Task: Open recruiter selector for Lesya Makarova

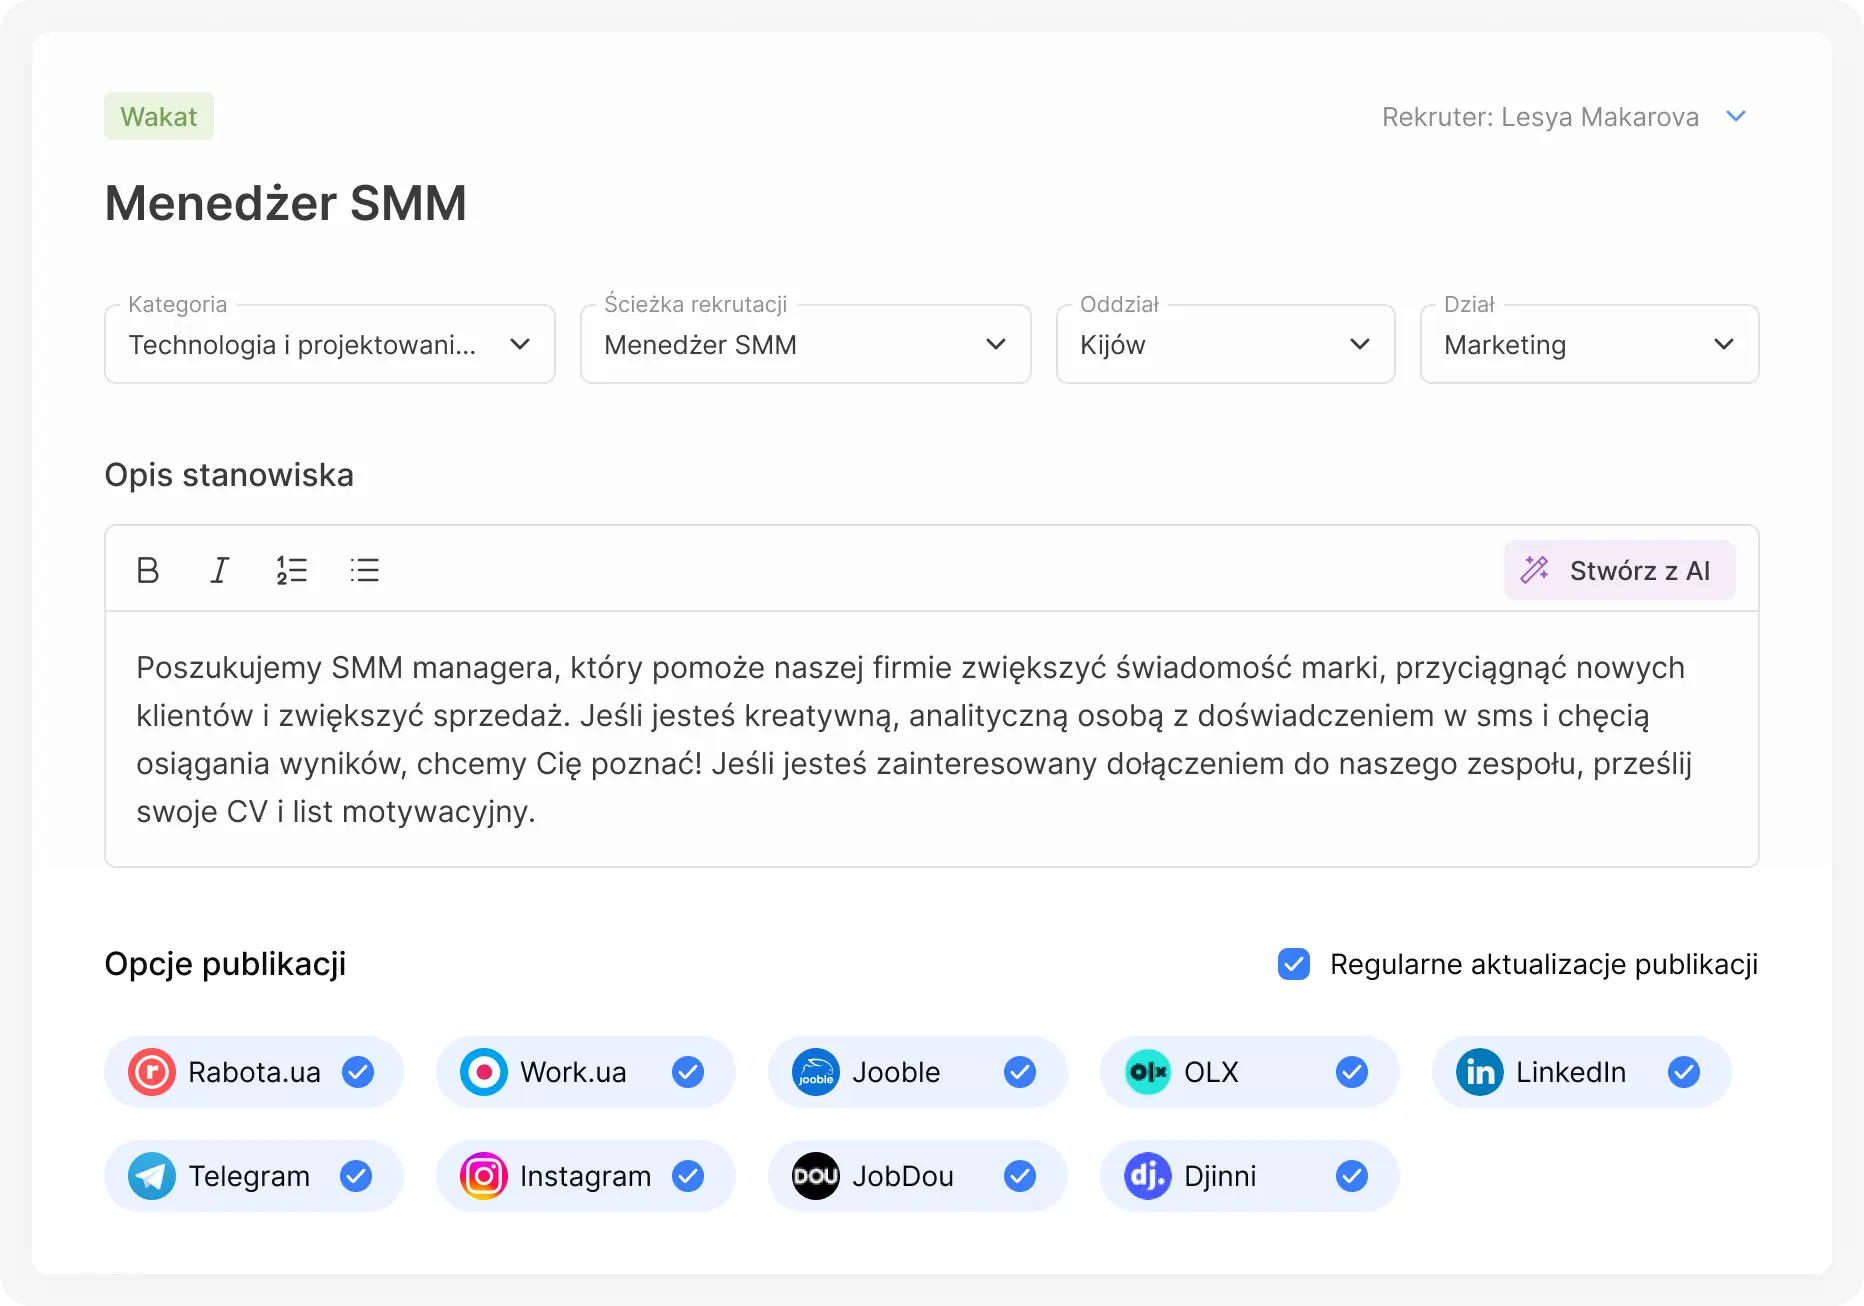Action: (x=1736, y=117)
